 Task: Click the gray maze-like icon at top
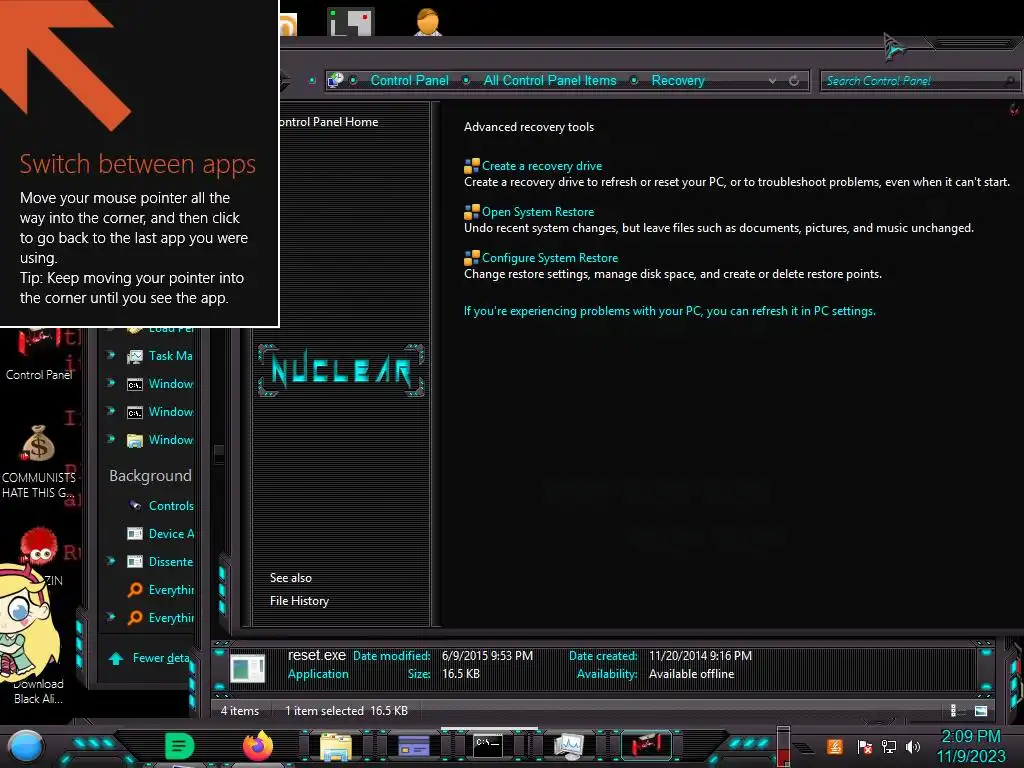coord(351,22)
